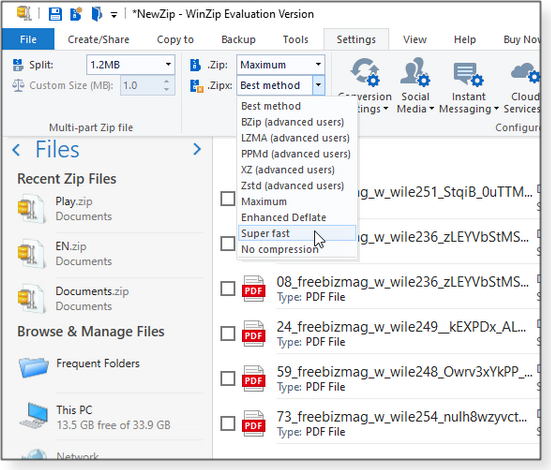The width and height of the screenshot is (551, 470).
Task: Collapse the .Zipx Best method dropdown arrow
Action: click(x=318, y=85)
